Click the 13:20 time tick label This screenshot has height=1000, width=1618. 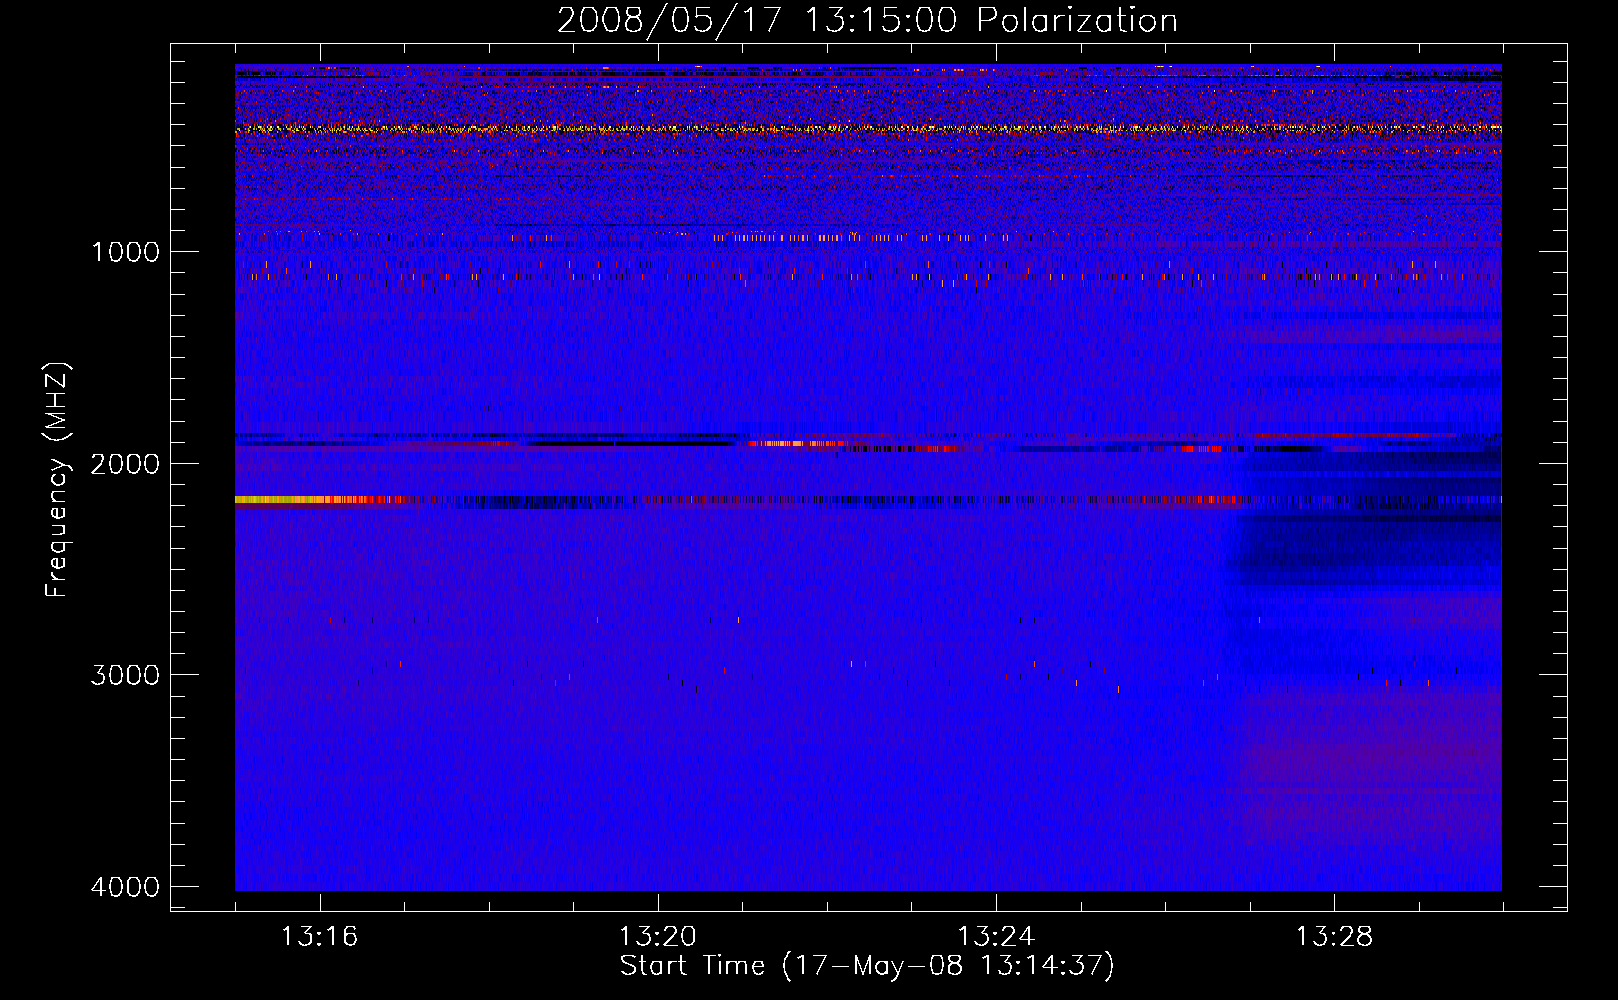pos(658,937)
